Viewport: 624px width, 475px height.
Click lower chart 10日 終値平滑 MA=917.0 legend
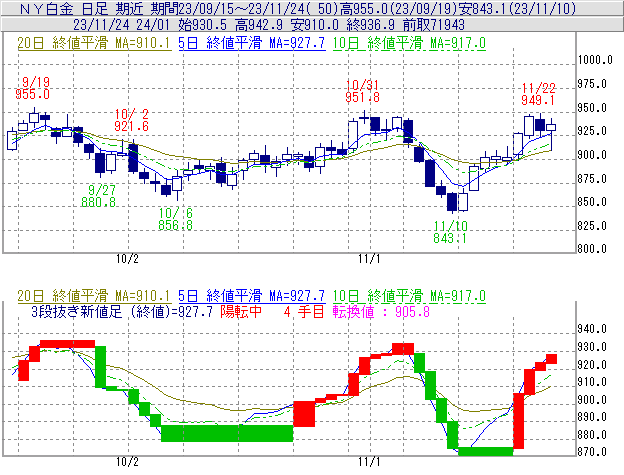tap(409, 296)
